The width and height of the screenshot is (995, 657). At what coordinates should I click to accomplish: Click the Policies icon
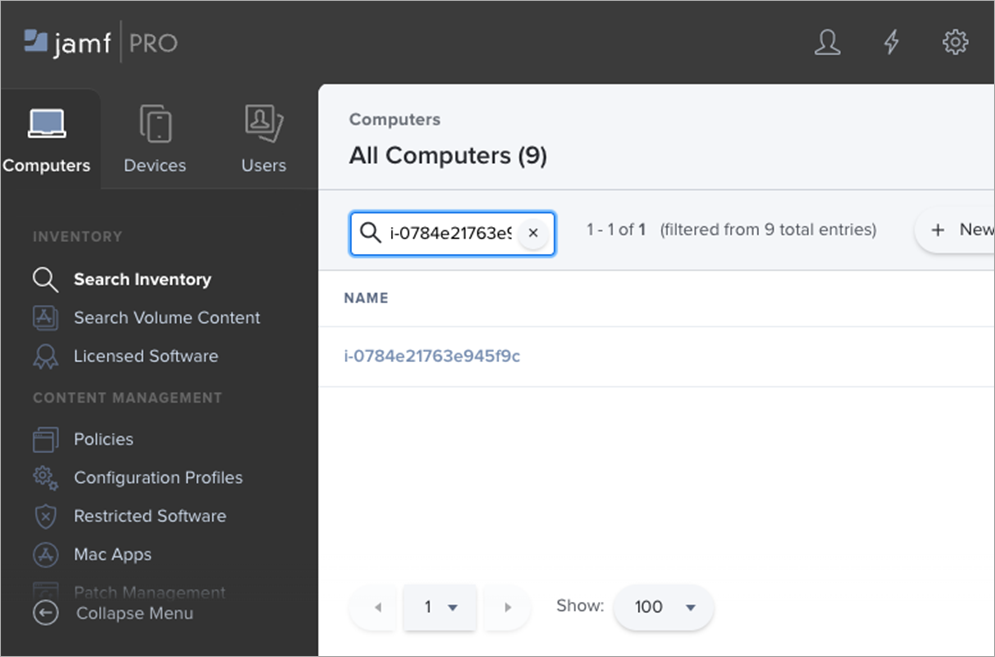click(46, 439)
